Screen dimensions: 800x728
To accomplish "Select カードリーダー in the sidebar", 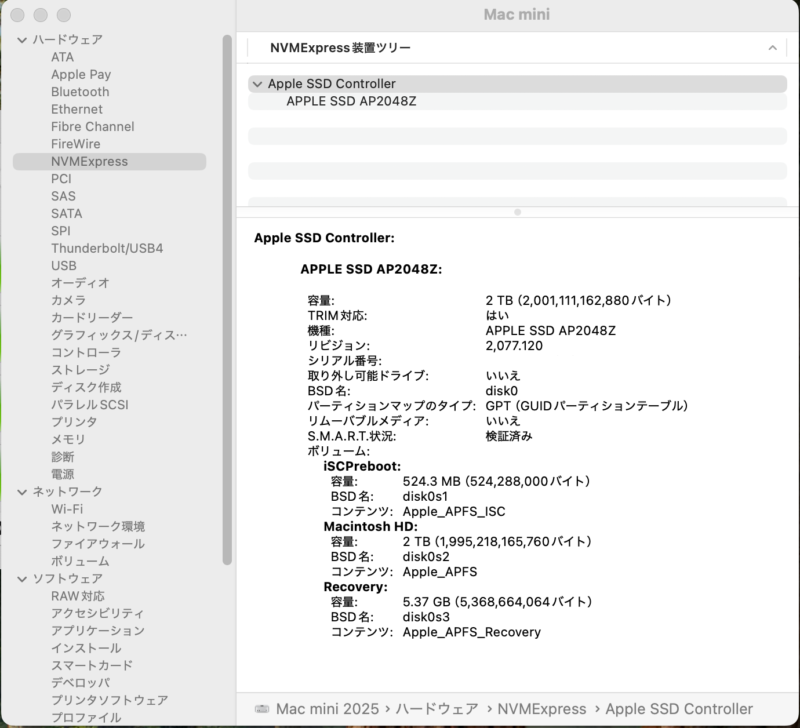I will click(x=92, y=318).
